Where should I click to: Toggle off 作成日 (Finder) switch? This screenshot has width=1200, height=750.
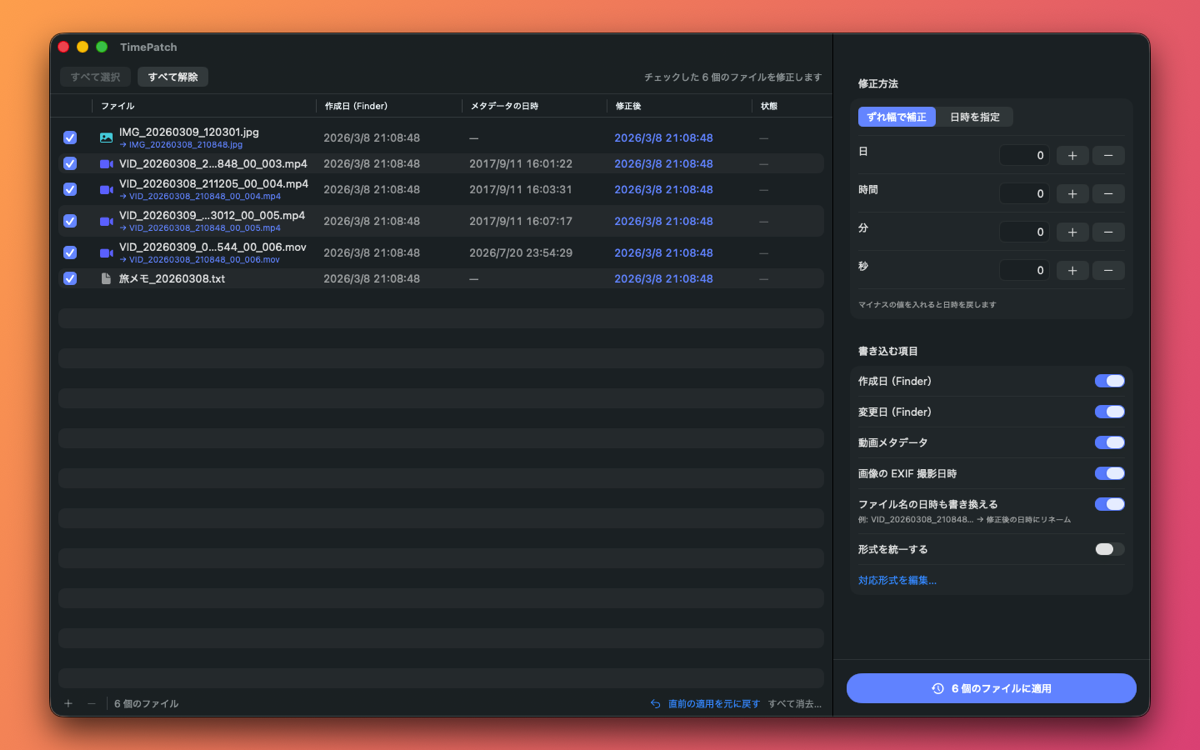(x=1109, y=381)
